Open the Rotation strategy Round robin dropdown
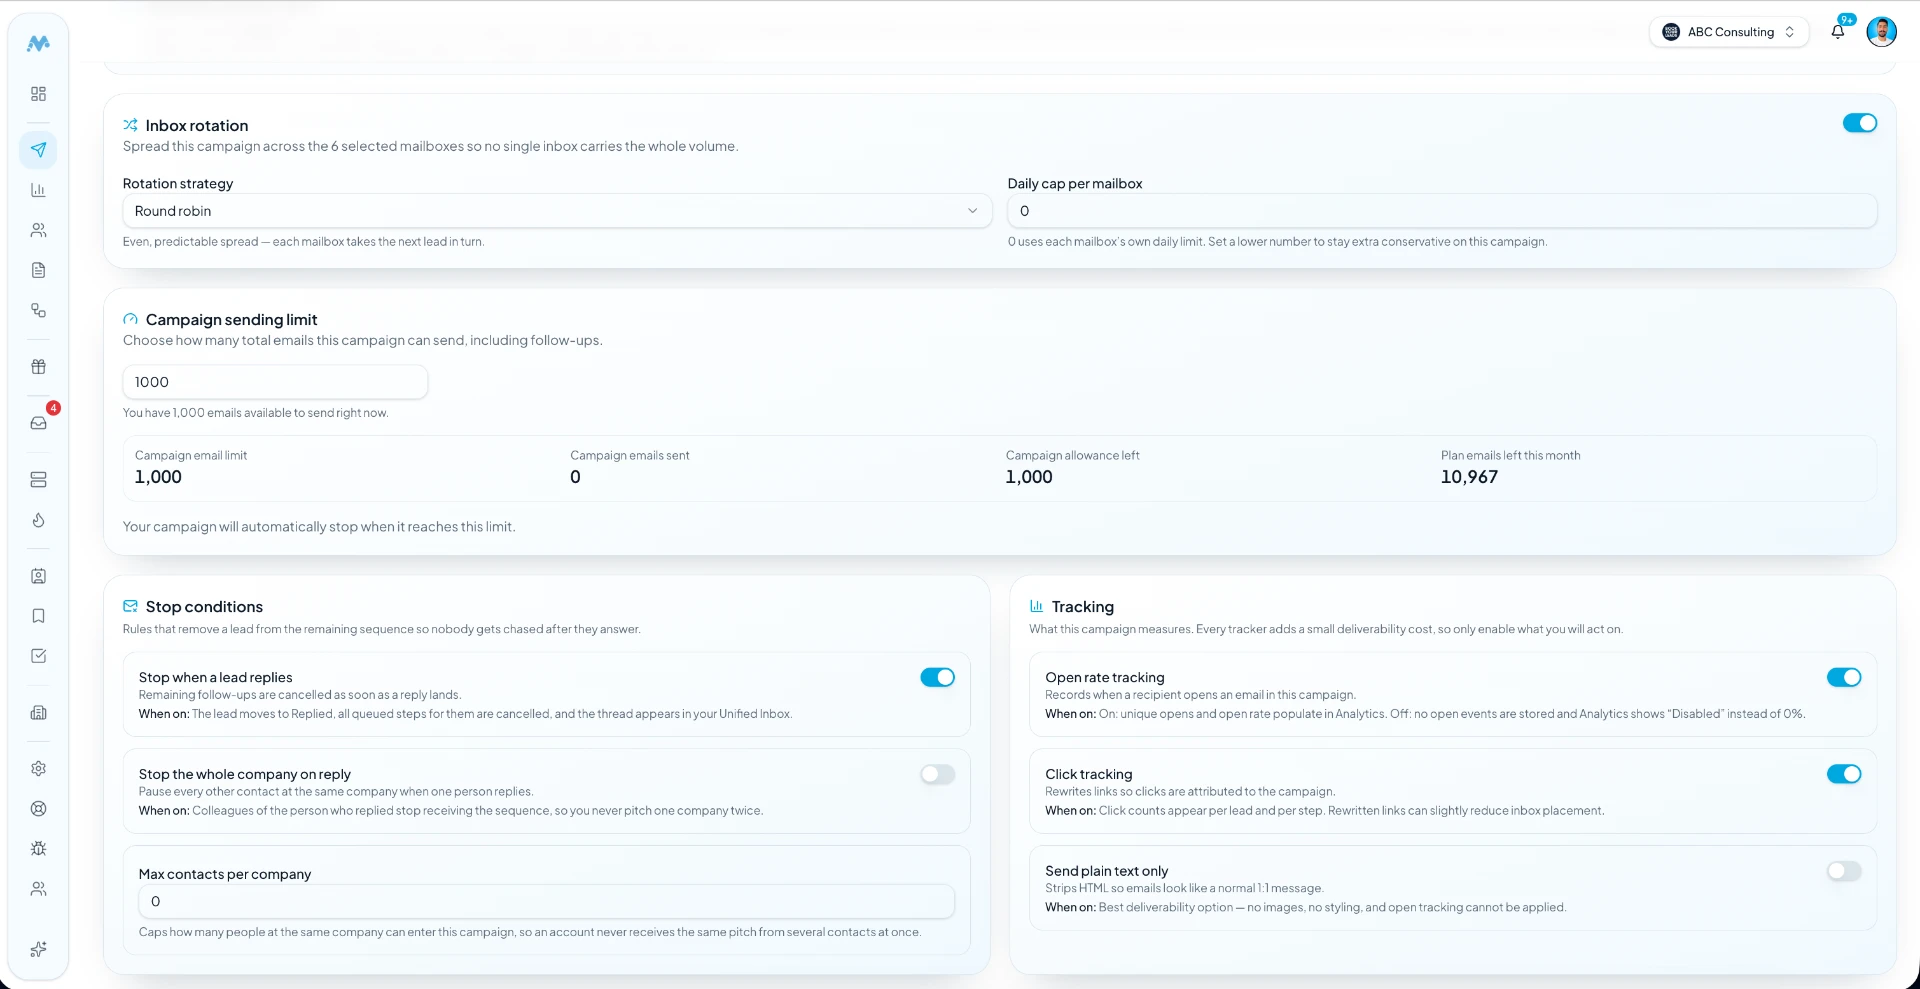This screenshot has height=989, width=1920. tap(557, 211)
